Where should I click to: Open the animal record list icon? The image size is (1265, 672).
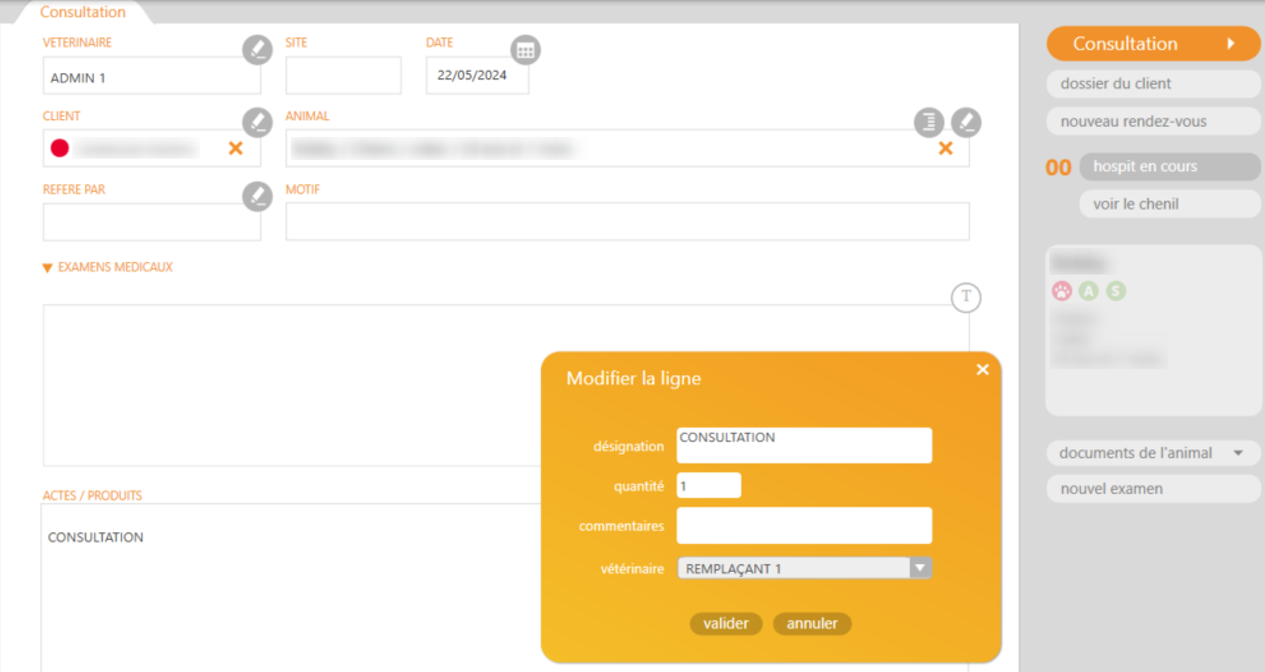coord(929,122)
